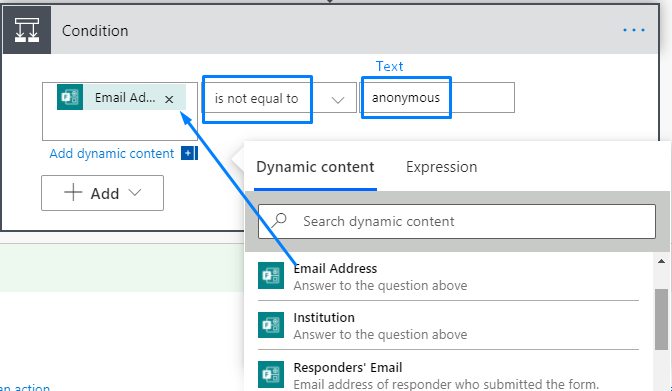Screen dimensions: 672x391
Task: Open the Add dropdown button
Action: click(x=102, y=193)
